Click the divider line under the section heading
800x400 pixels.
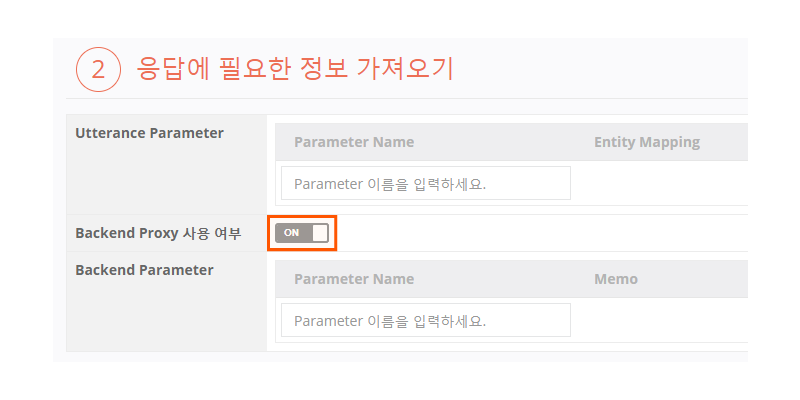(400, 99)
